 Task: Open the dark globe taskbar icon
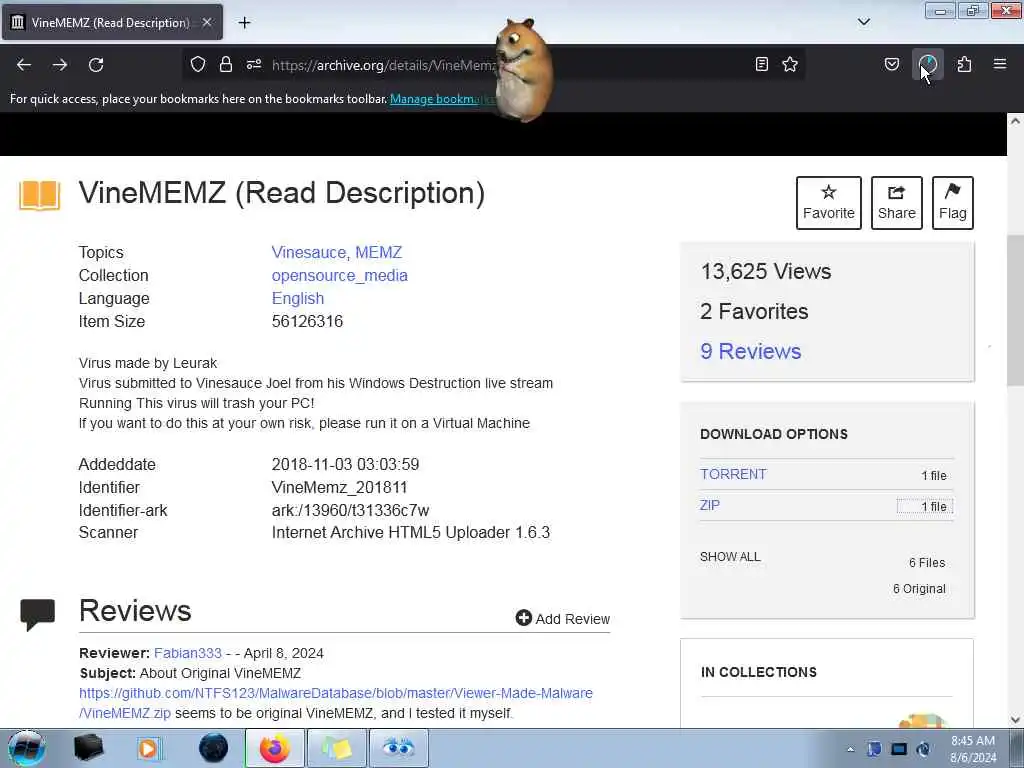point(214,748)
